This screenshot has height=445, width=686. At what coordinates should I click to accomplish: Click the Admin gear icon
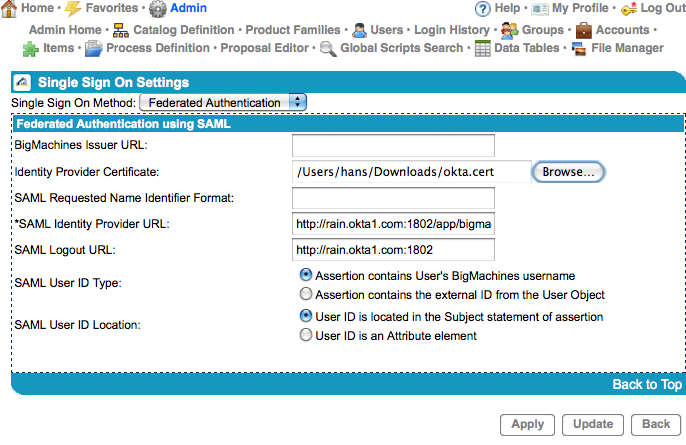click(157, 9)
